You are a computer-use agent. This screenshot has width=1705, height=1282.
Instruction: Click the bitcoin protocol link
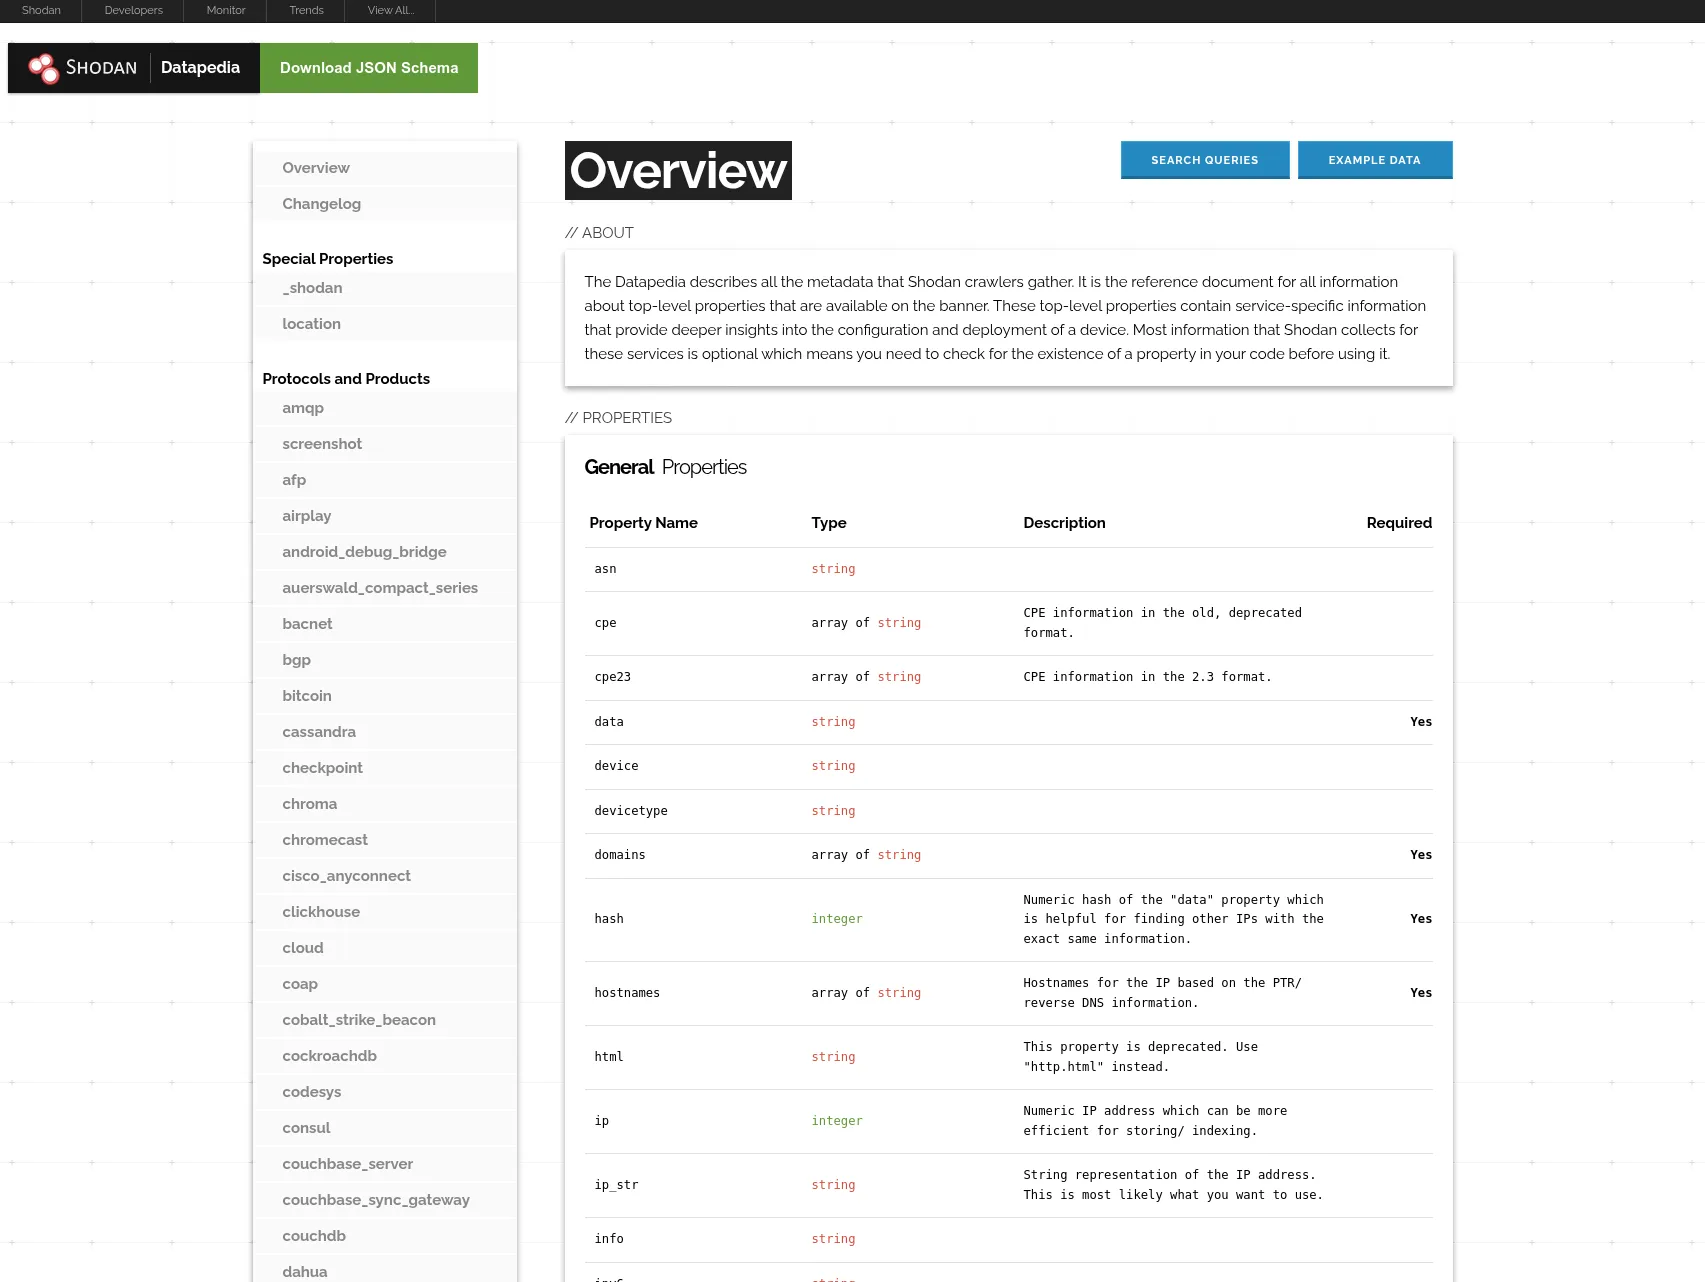[306, 695]
